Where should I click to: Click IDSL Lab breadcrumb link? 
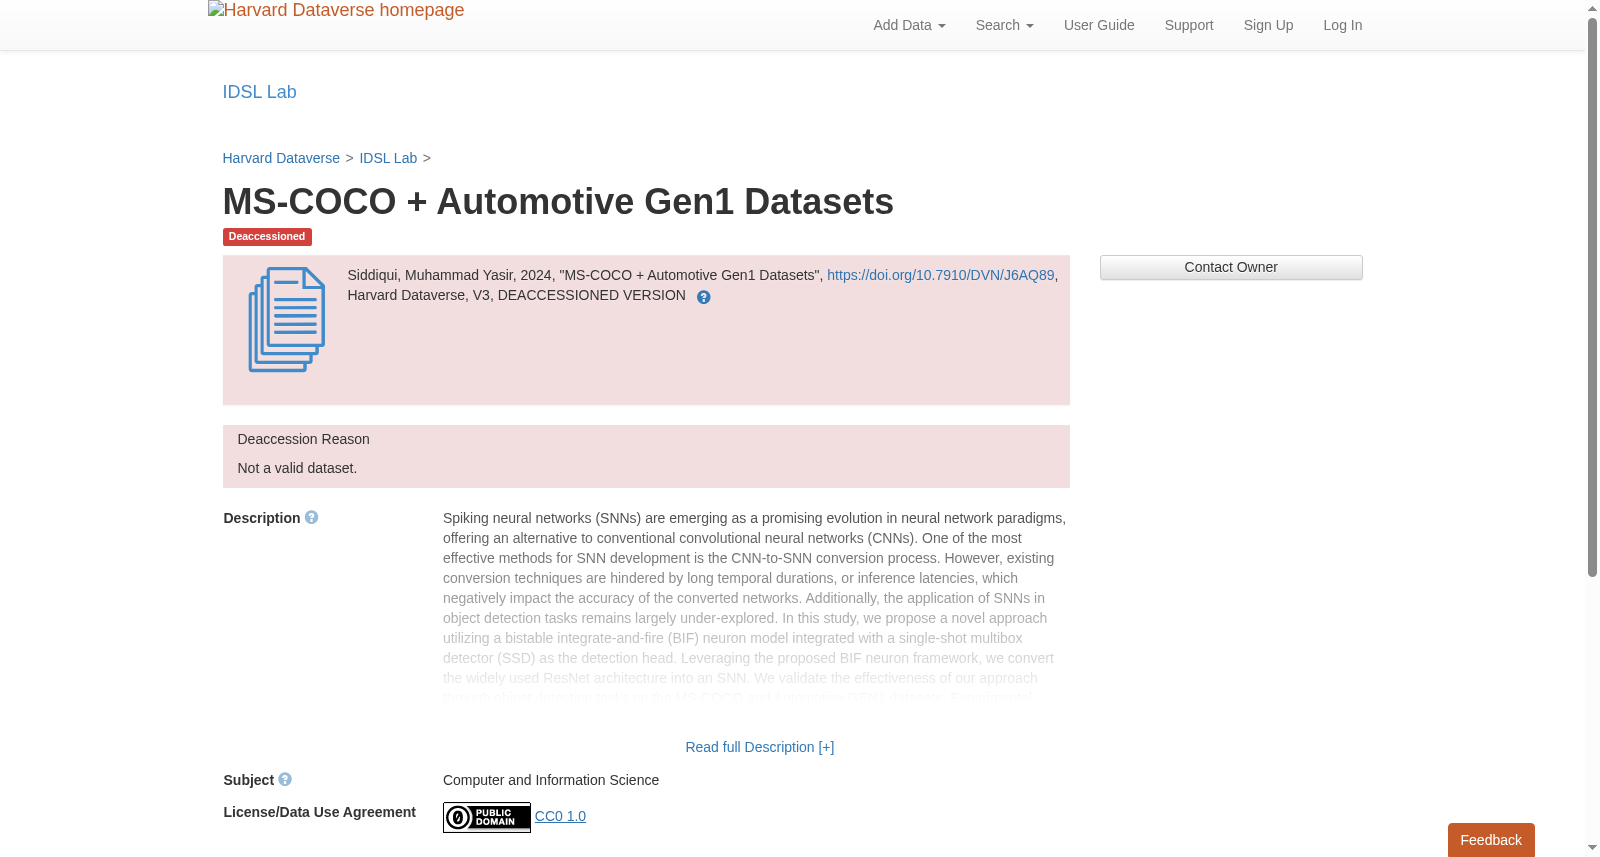point(388,158)
